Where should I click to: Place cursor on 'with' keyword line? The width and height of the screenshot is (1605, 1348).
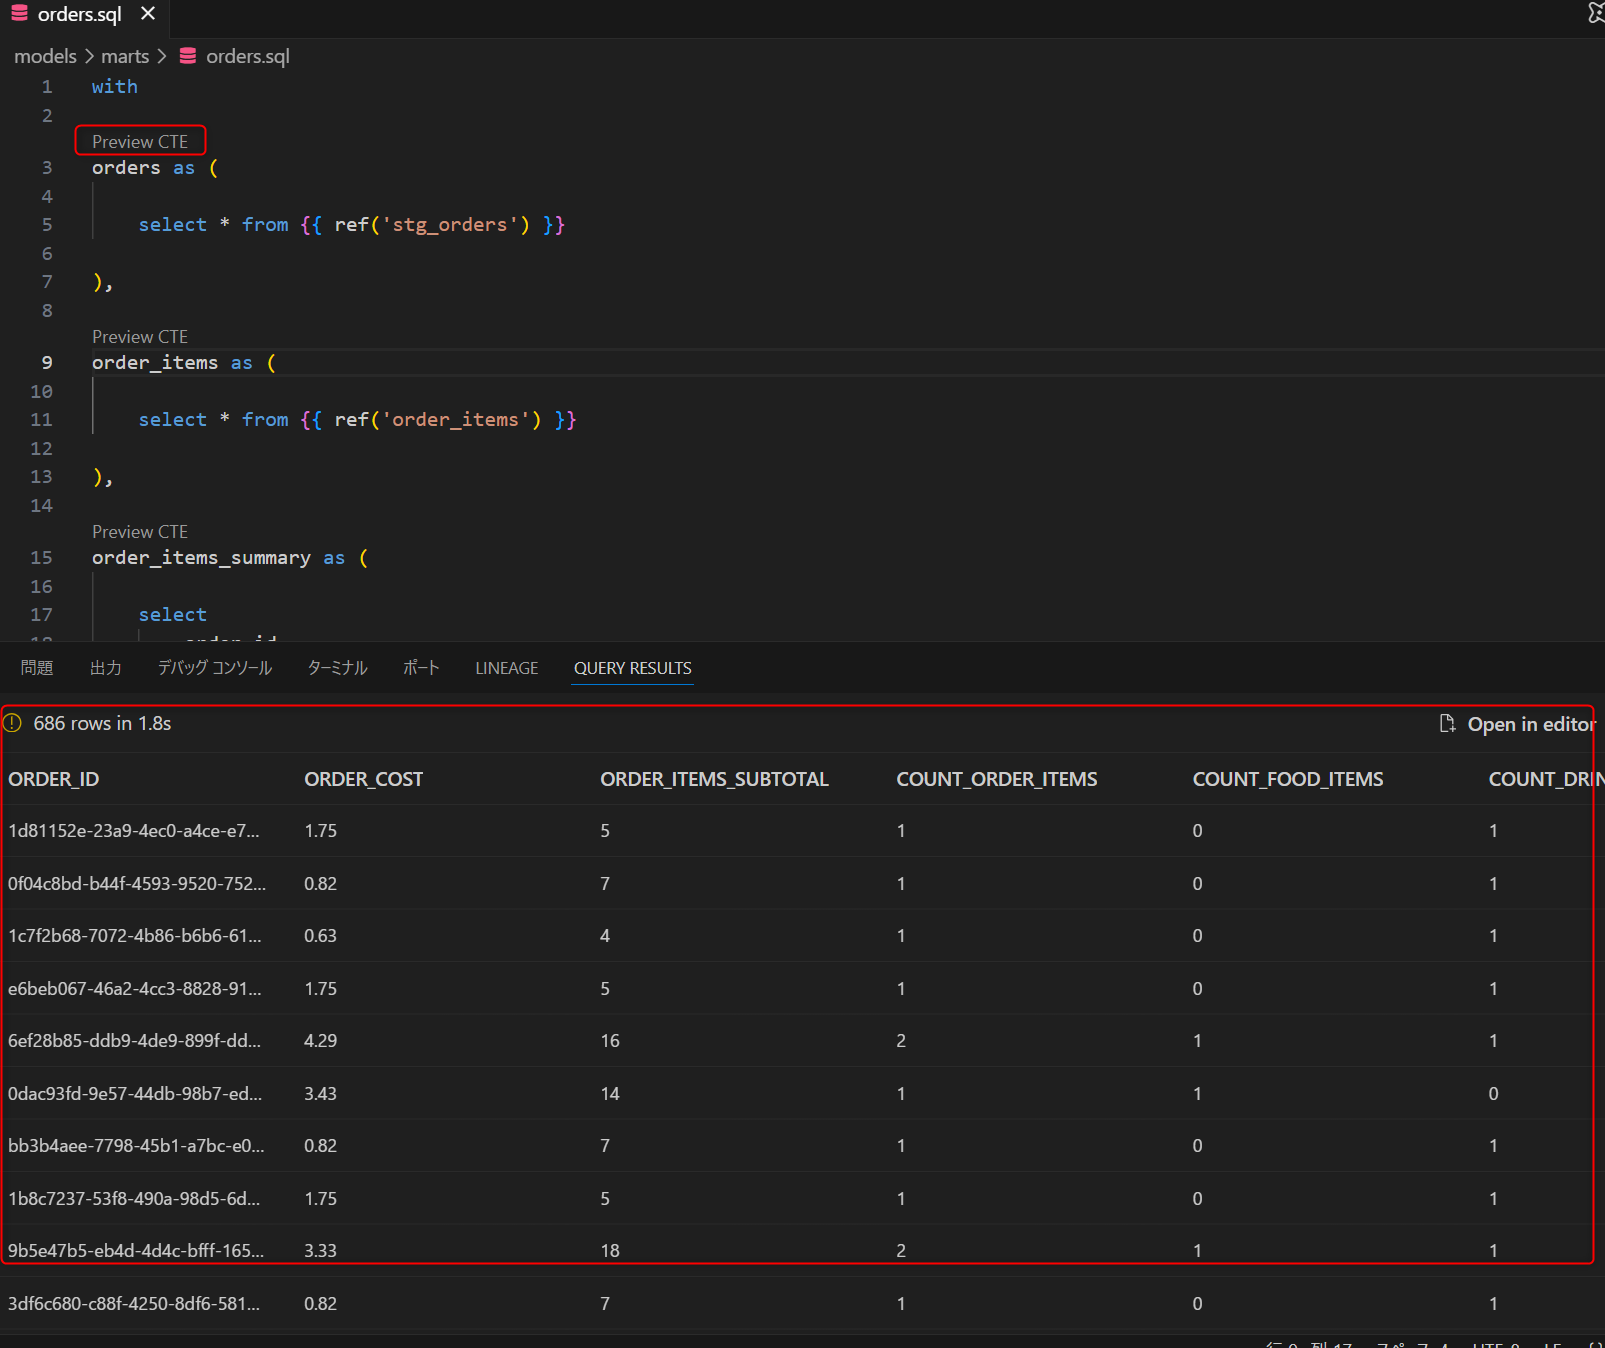(x=115, y=87)
